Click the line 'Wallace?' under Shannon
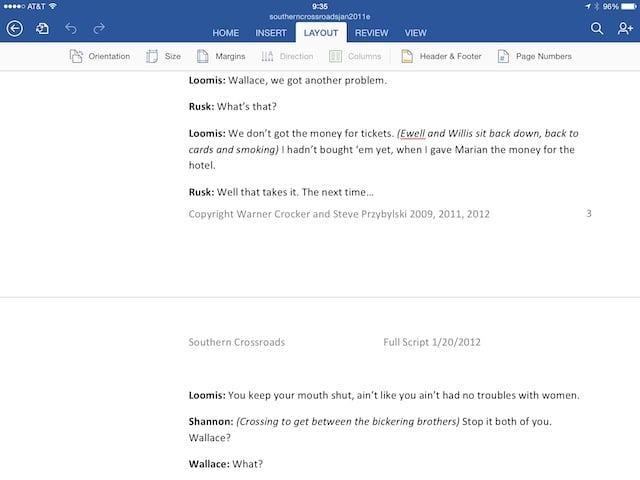640x480 pixels. (x=209, y=438)
